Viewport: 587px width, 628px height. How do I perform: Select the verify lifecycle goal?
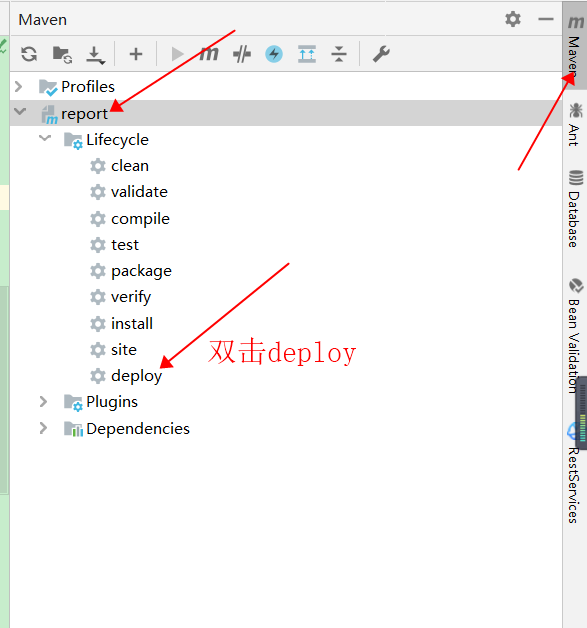131,298
